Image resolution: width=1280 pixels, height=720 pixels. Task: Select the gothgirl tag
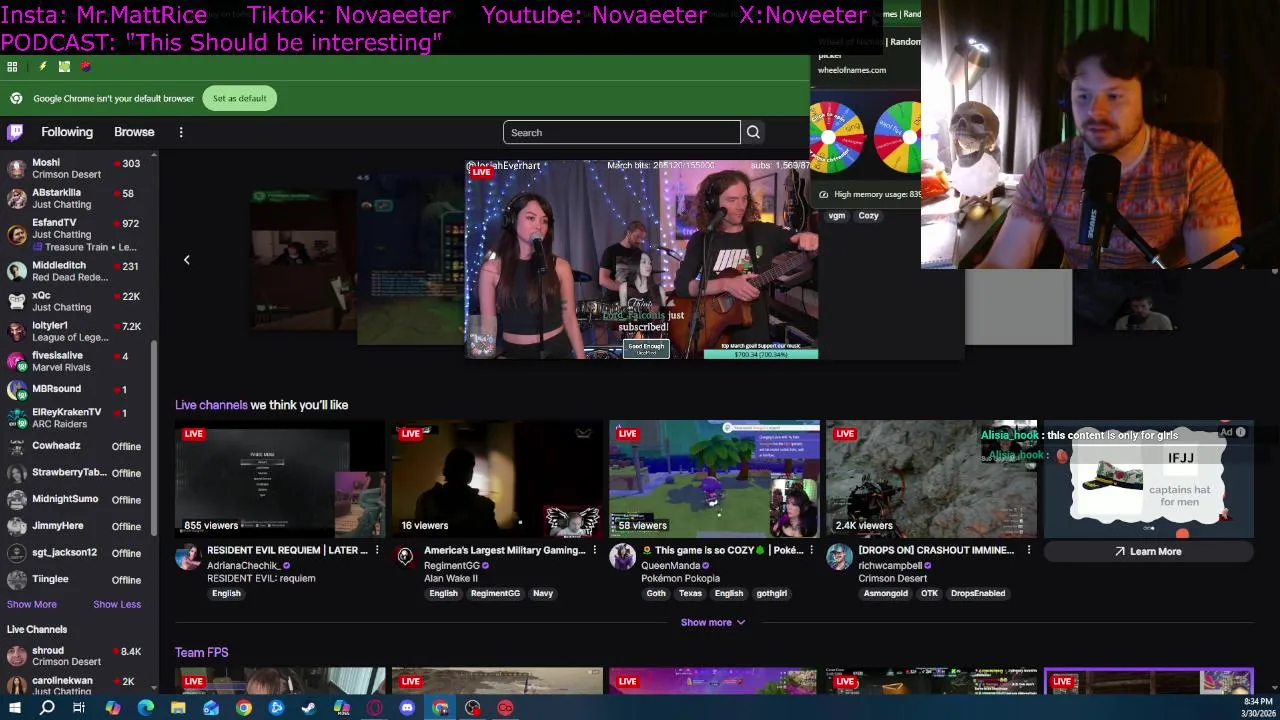point(772,593)
